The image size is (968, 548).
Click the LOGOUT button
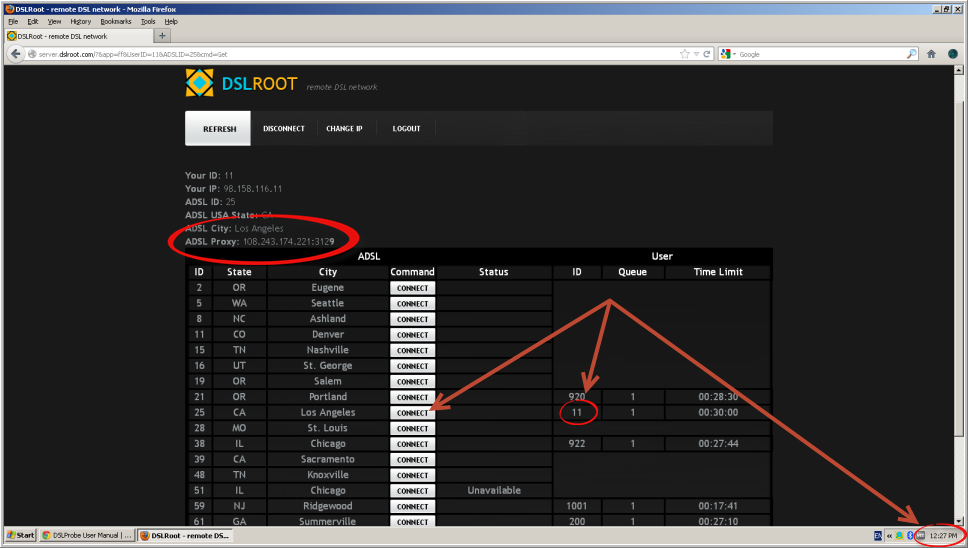pos(406,128)
